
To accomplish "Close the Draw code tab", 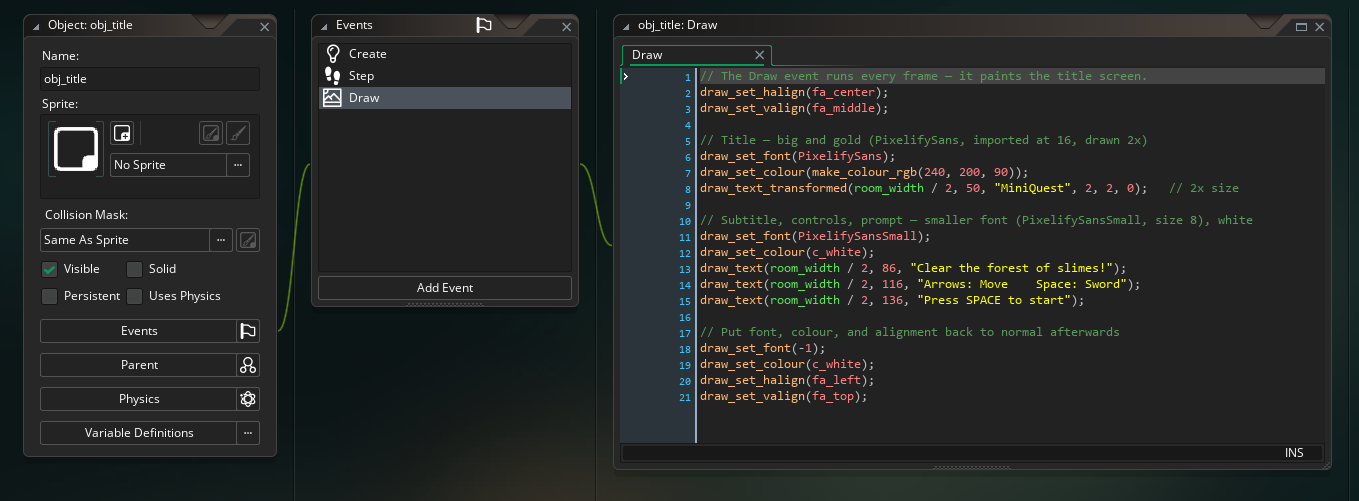I will pyautogui.click(x=760, y=55).
